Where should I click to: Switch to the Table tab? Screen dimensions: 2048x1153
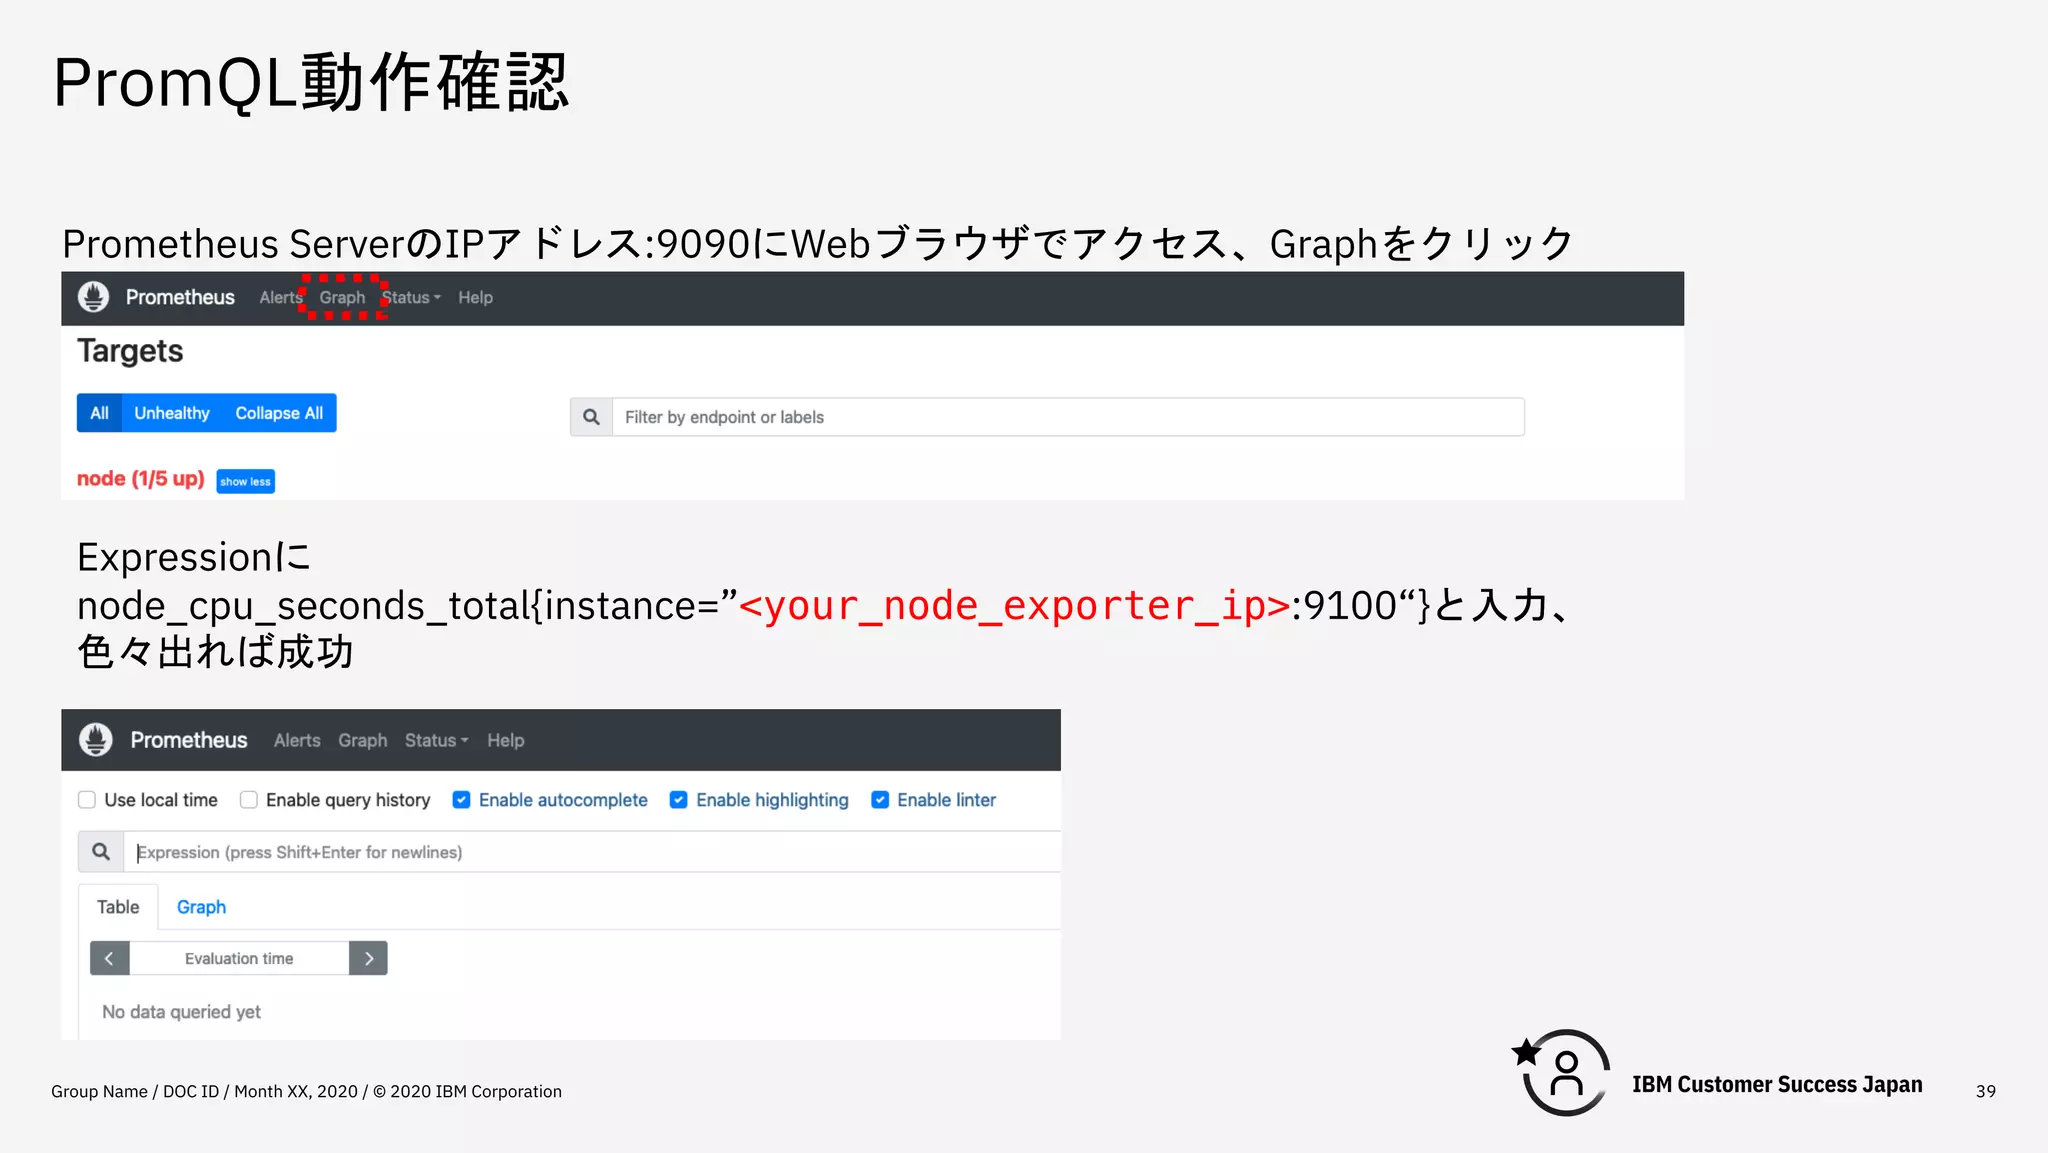[118, 907]
